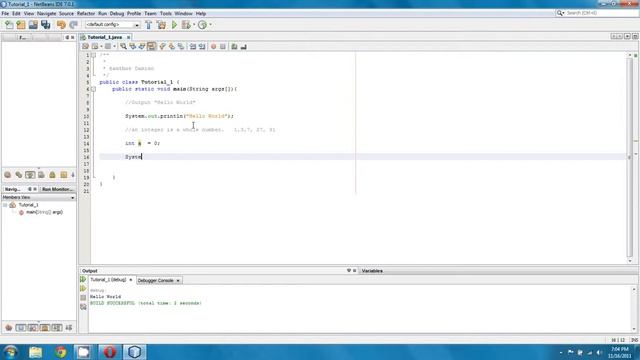Open the File menu
The image size is (640, 360).
click(5, 13)
